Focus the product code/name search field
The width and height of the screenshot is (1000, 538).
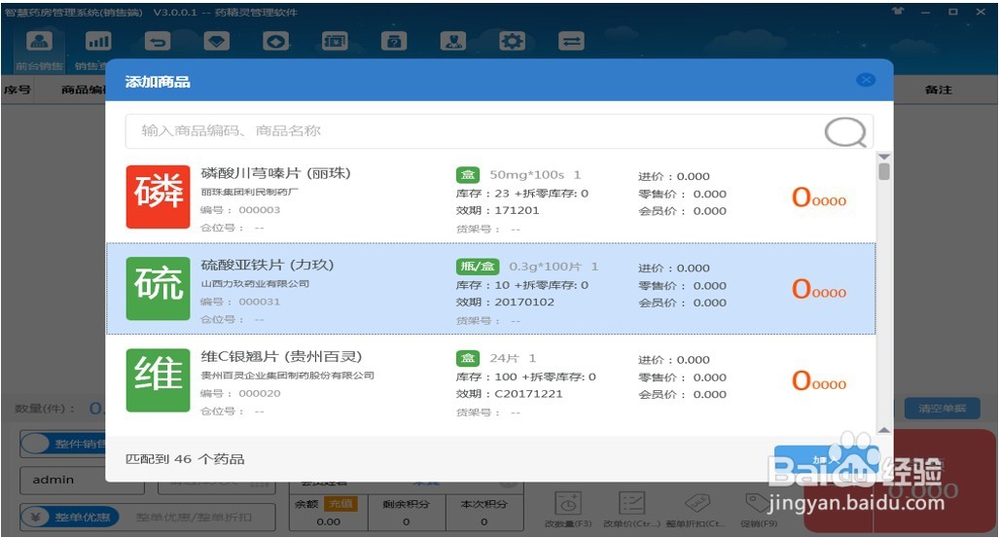(x=499, y=131)
